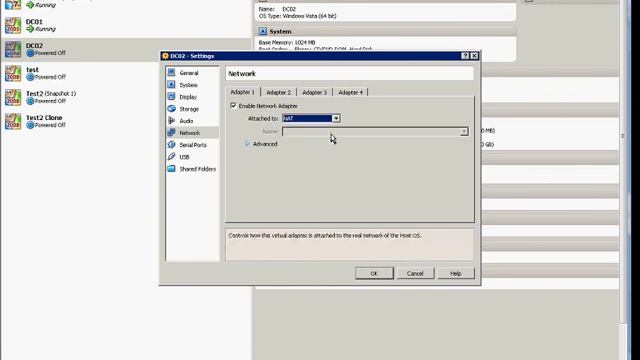640x360 pixels.
Task: Select the Test2 (Snapshot 1) machine icon
Action: tap(13, 98)
